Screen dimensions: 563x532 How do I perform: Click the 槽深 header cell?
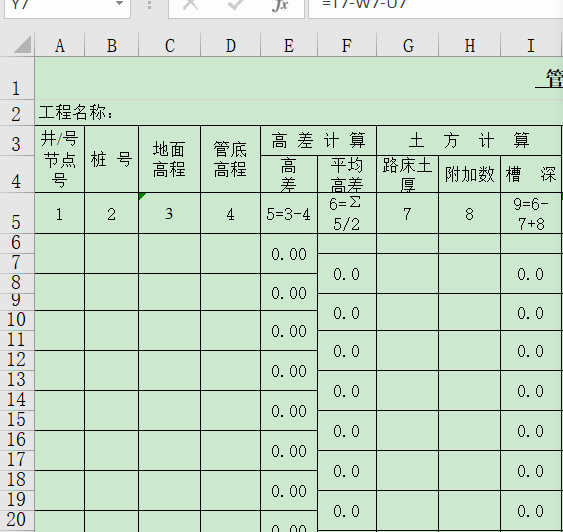tap(531, 174)
